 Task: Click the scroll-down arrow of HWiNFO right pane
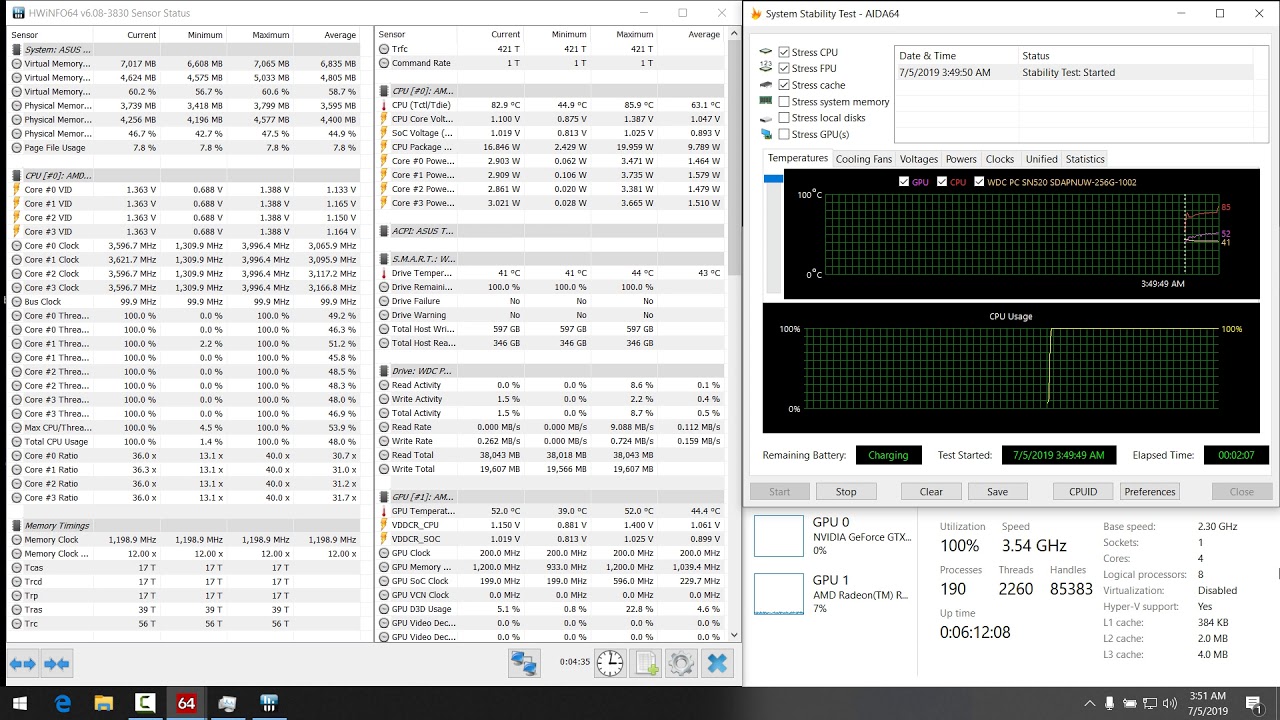[735, 635]
